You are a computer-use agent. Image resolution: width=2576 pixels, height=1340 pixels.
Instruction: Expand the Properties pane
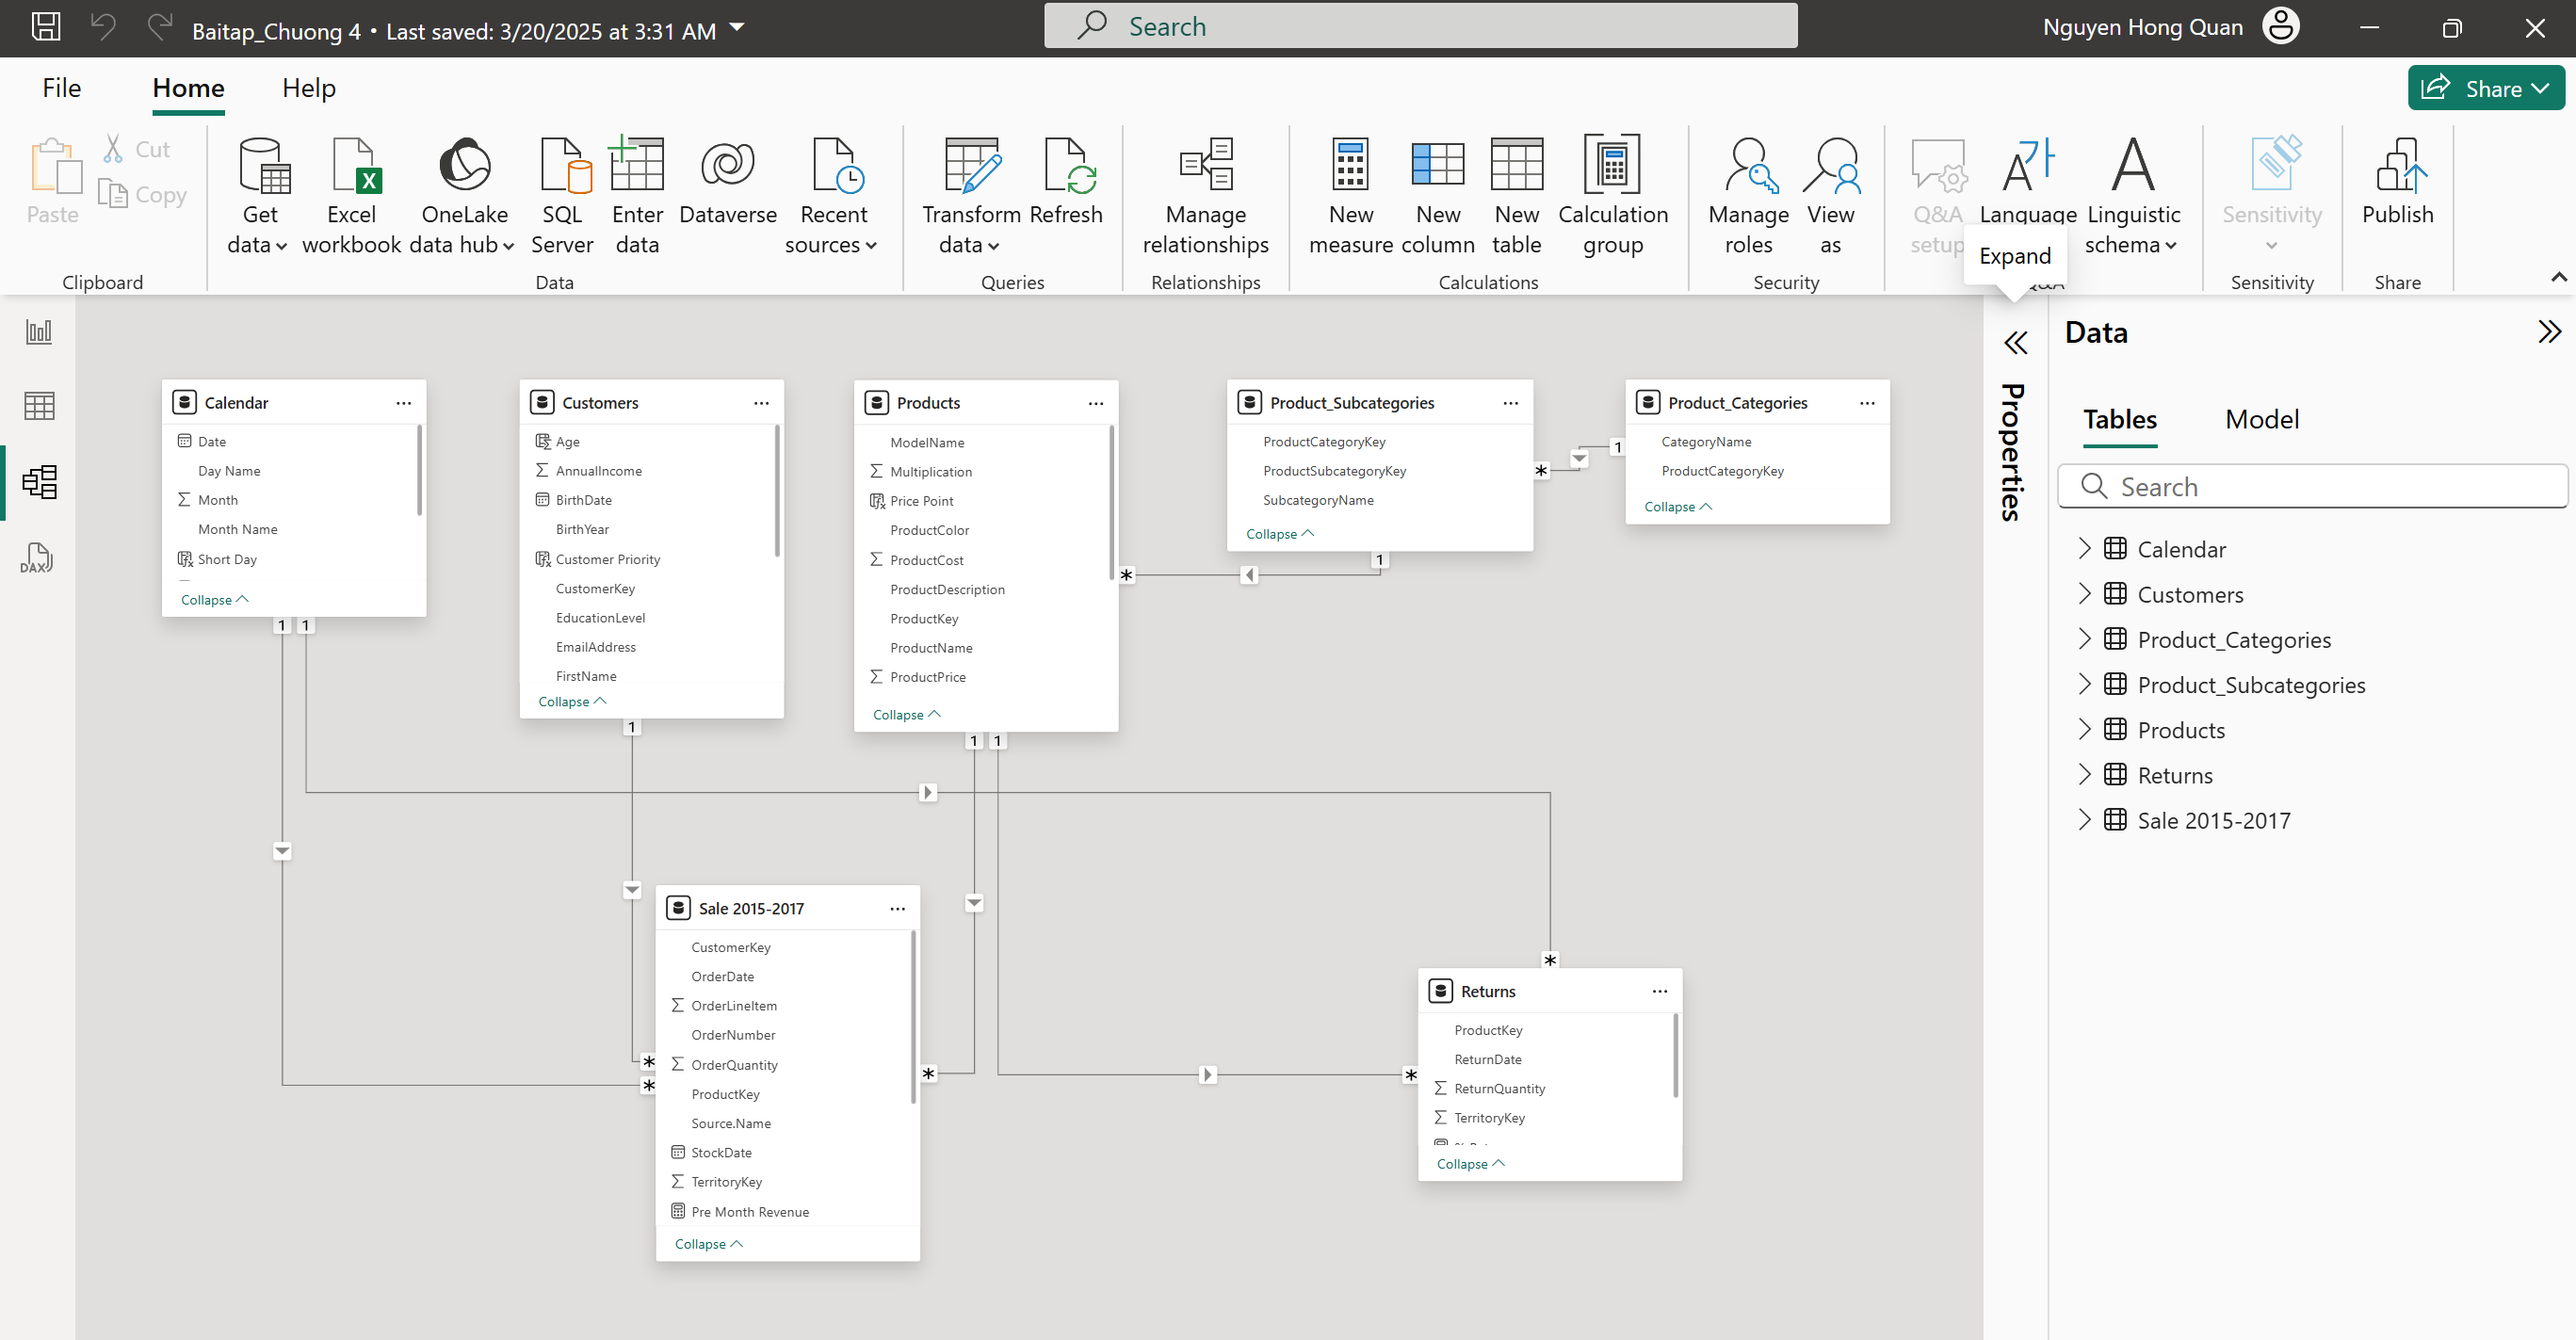tap(2015, 343)
